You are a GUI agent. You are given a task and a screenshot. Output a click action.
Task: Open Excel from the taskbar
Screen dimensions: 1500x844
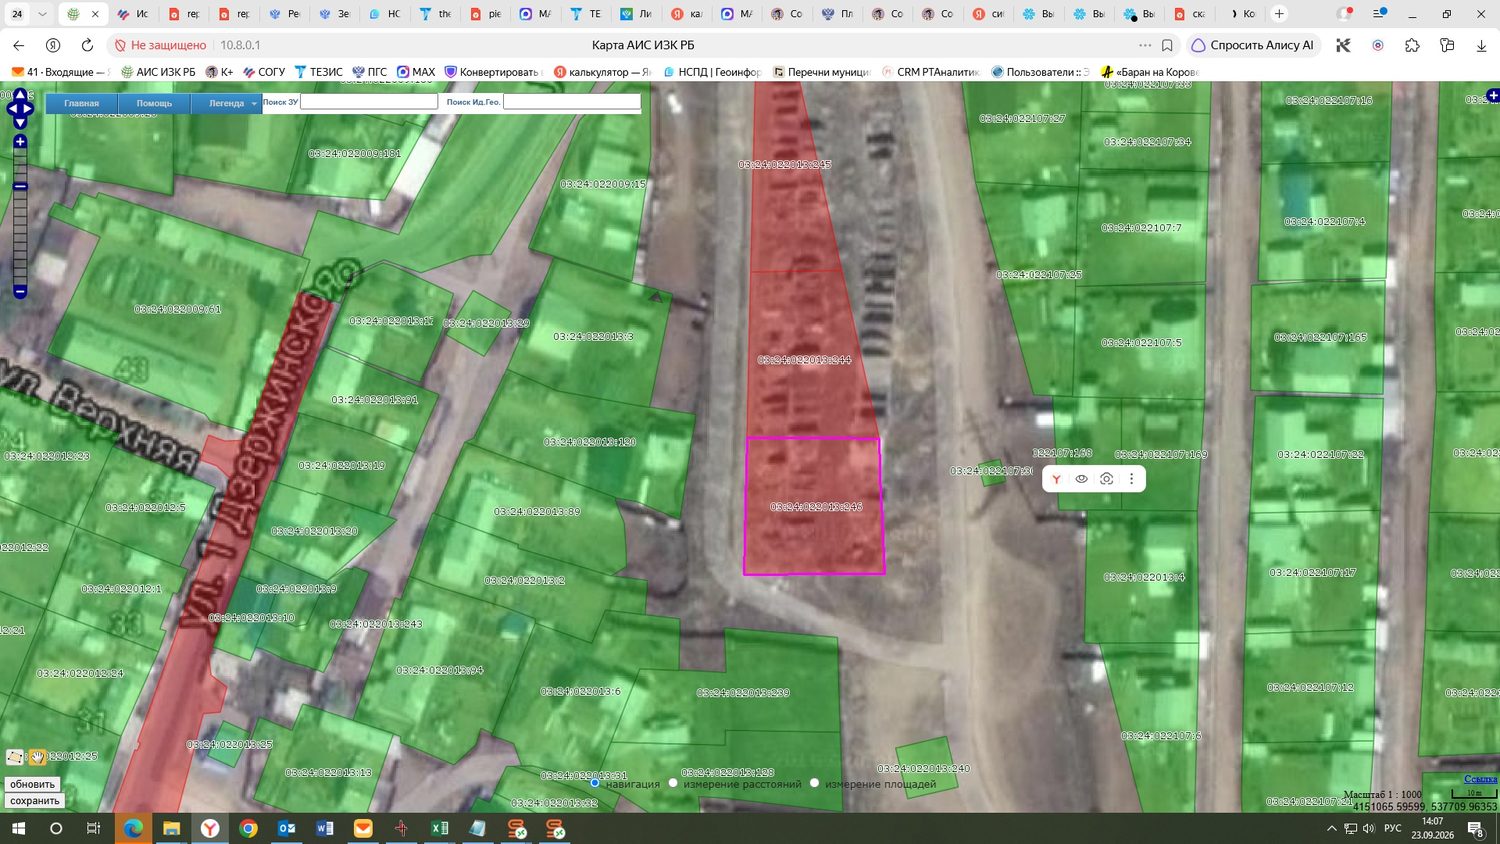(x=439, y=828)
